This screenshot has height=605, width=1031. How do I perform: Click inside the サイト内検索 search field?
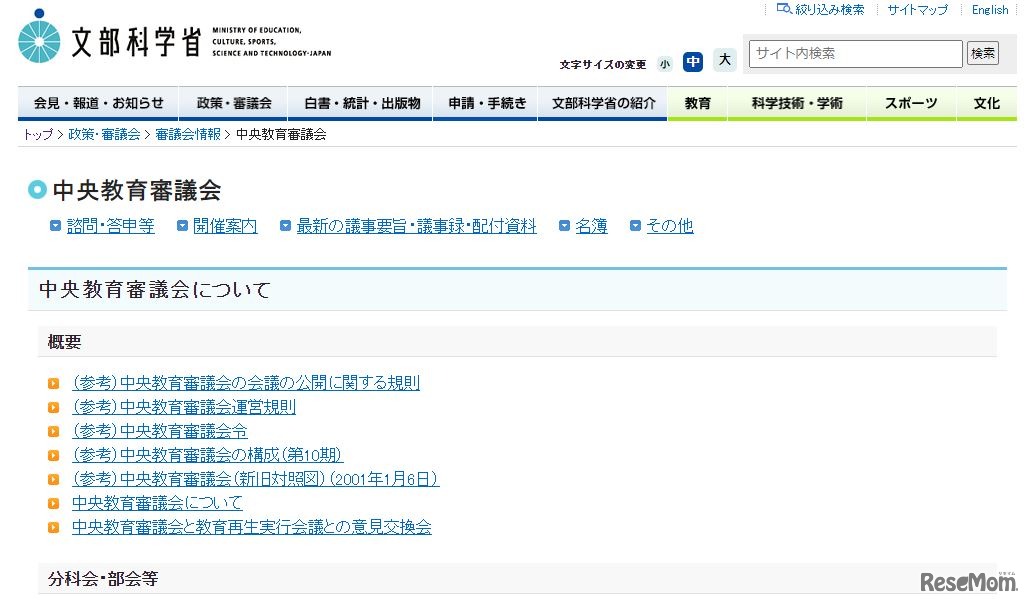coord(855,53)
